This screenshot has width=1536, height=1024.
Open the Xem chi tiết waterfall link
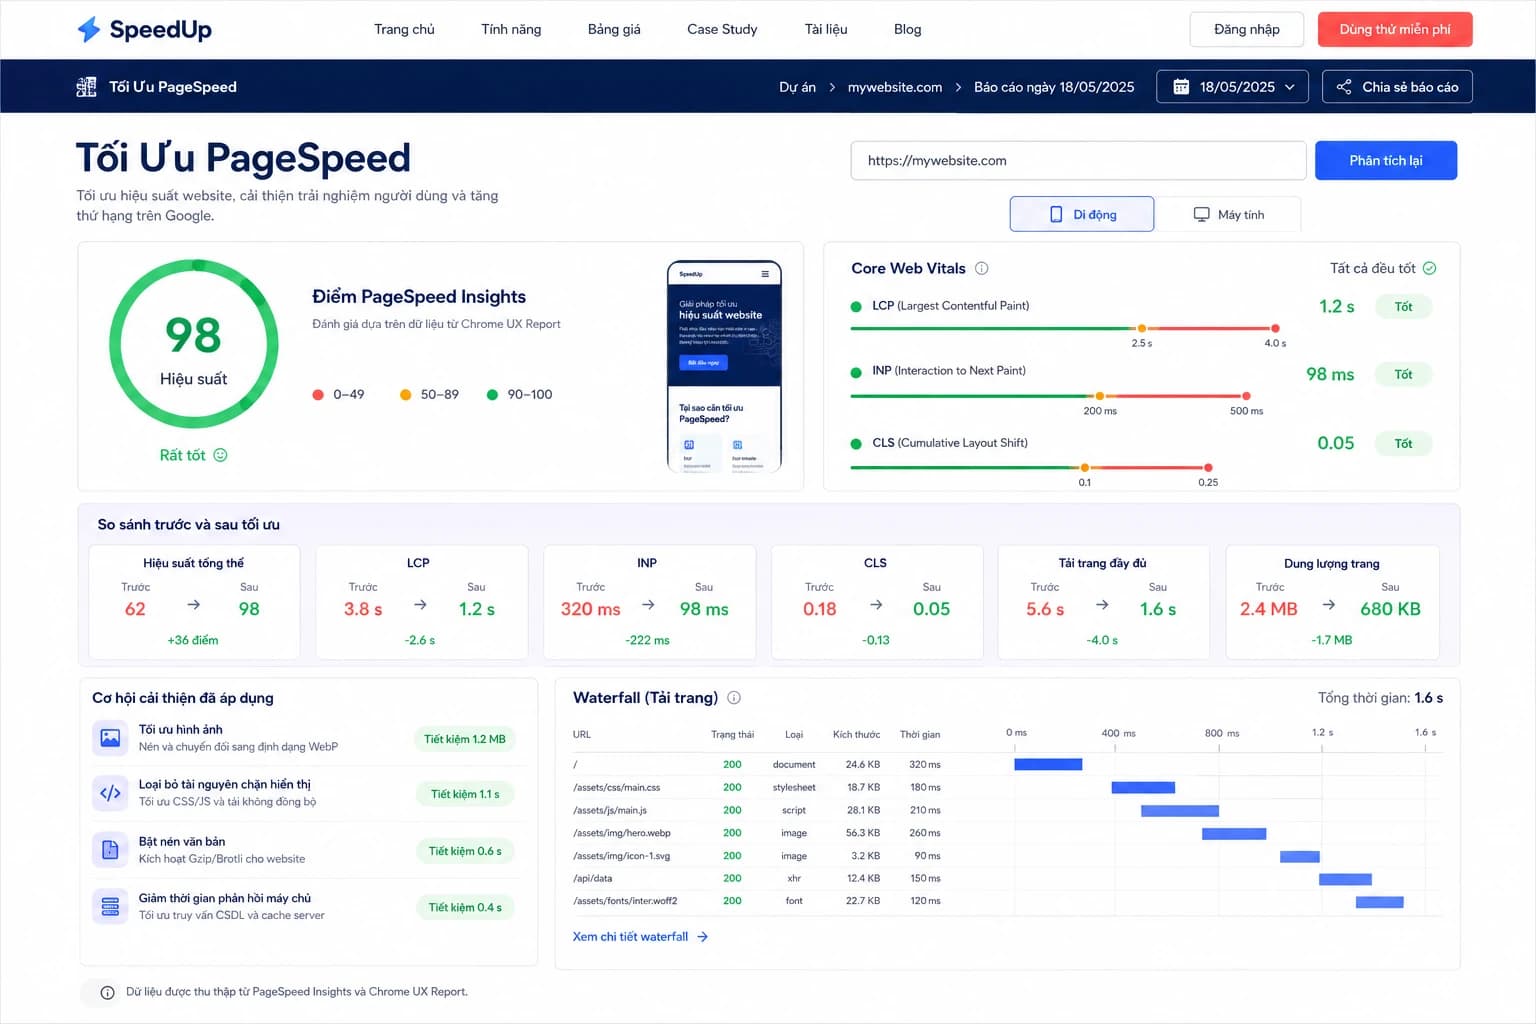click(640, 937)
